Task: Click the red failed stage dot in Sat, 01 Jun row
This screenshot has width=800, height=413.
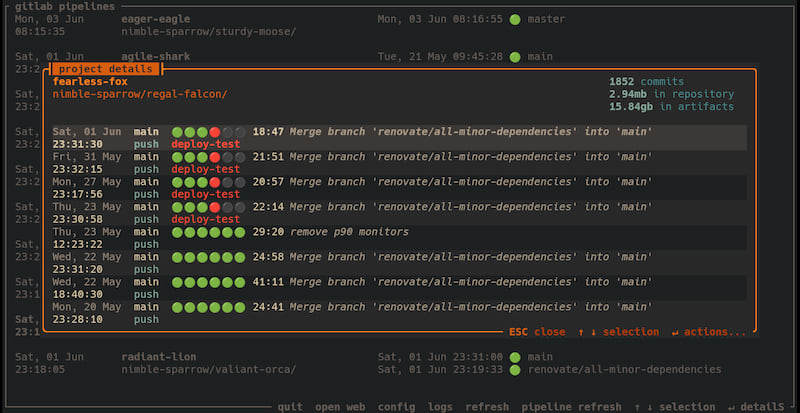Action: pos(215,132)
